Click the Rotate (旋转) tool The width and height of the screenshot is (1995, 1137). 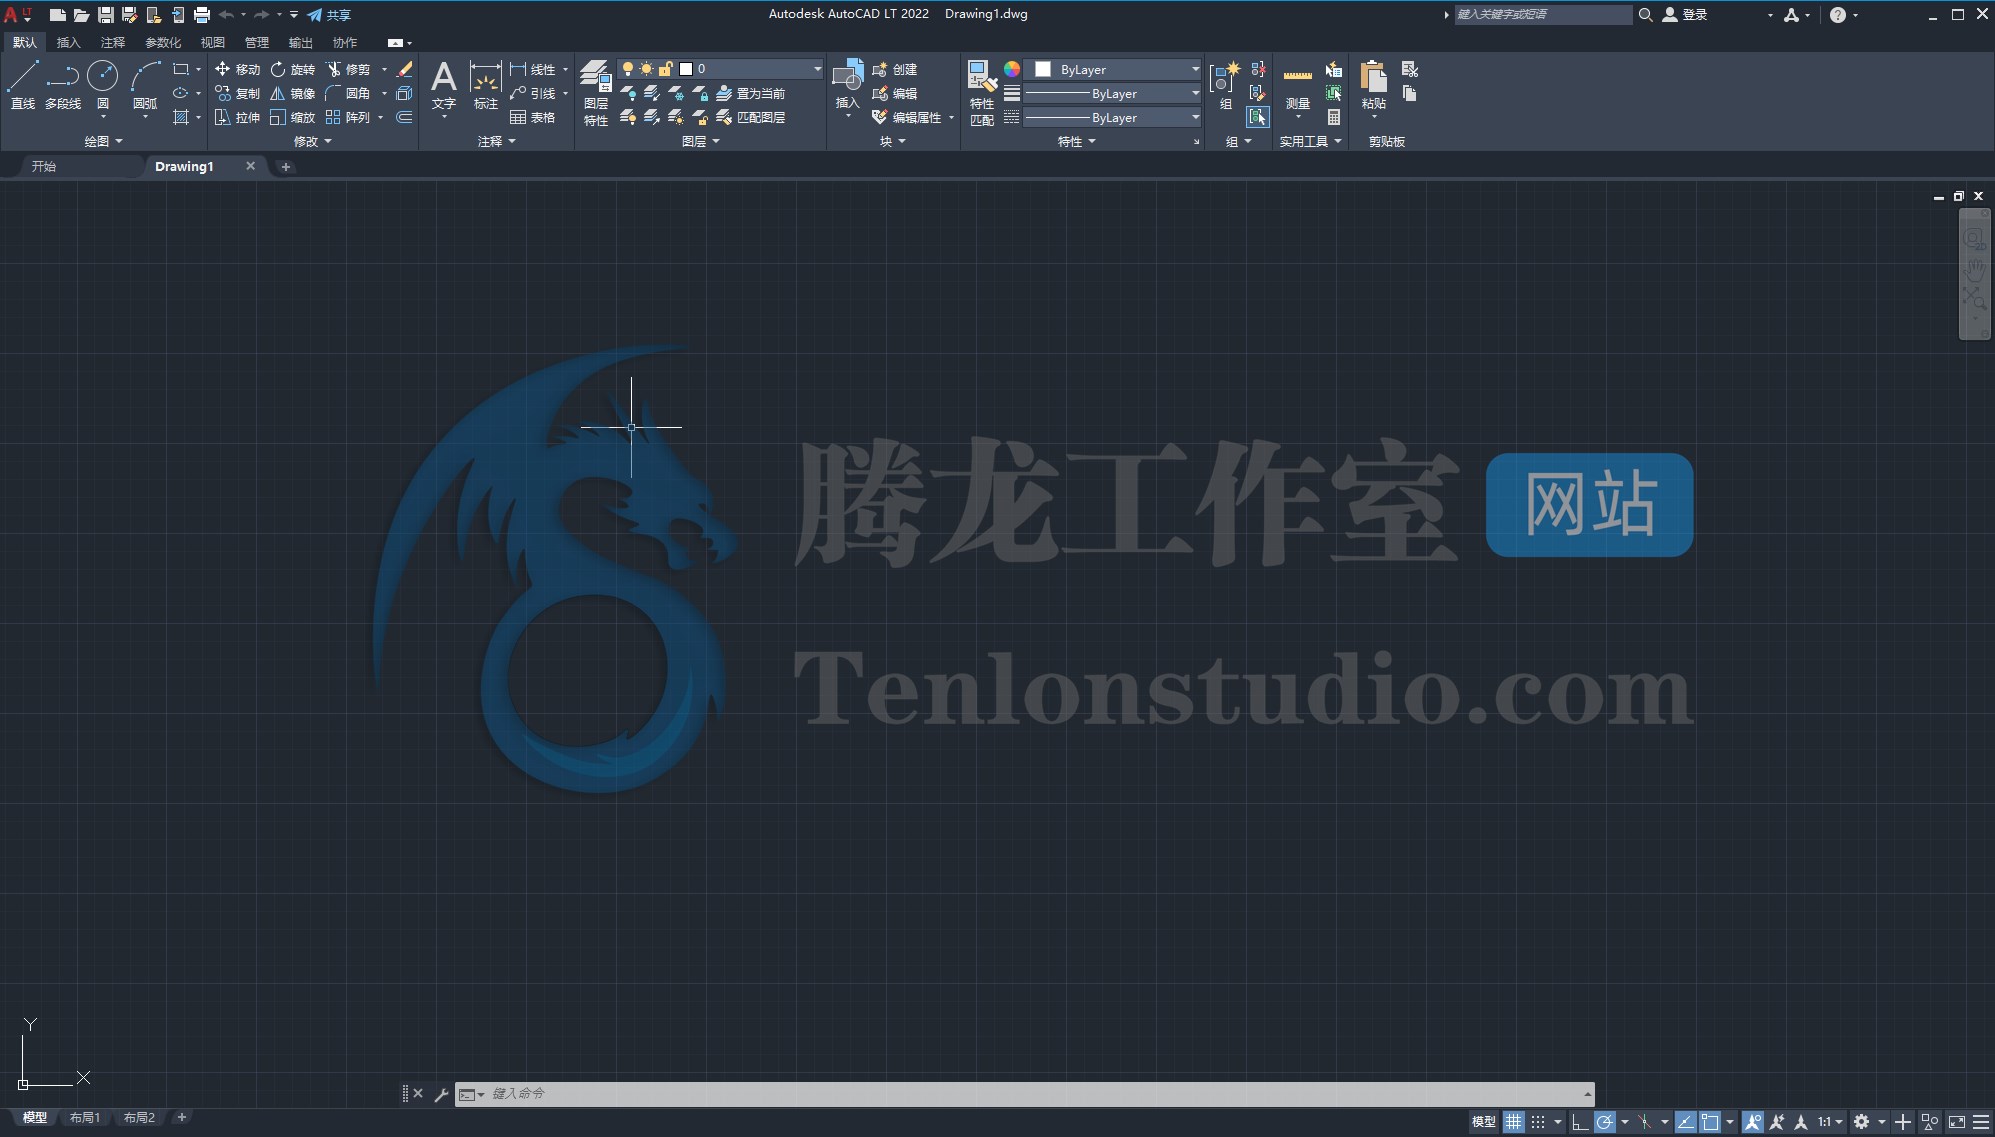(292, 69)
